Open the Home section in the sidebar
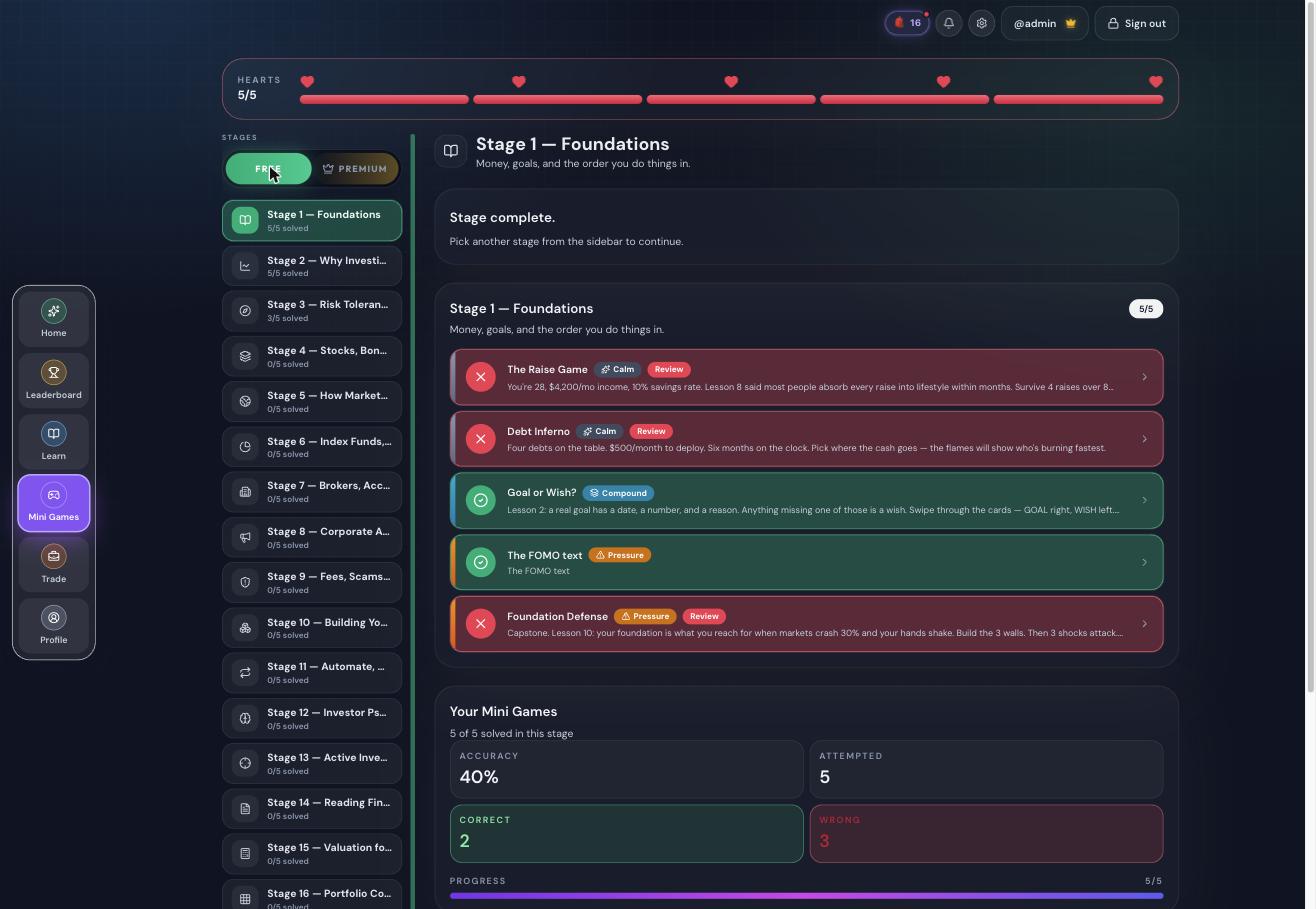This screenshot has width=1316, height=909. (54, 319)
